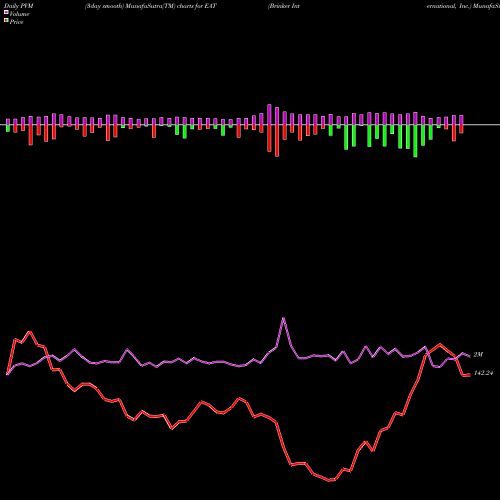Click the 'Brinker Int' company name text
Screen dimensions: 500x500
(x=284, y=6)
